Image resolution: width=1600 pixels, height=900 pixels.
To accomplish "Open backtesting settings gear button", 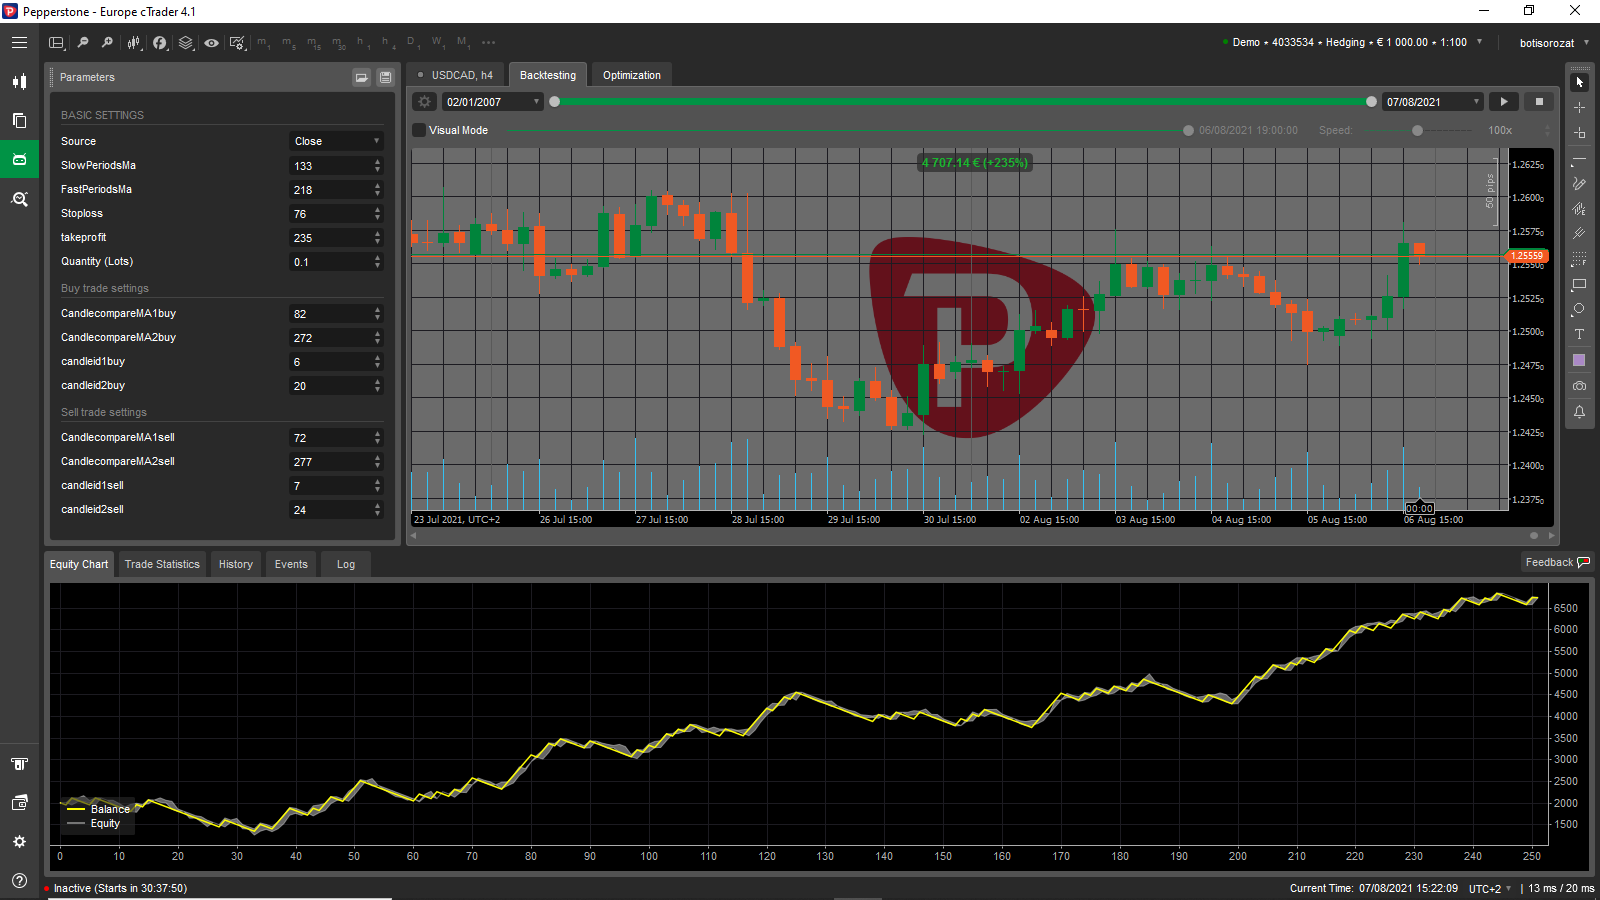I will point(425,102).
